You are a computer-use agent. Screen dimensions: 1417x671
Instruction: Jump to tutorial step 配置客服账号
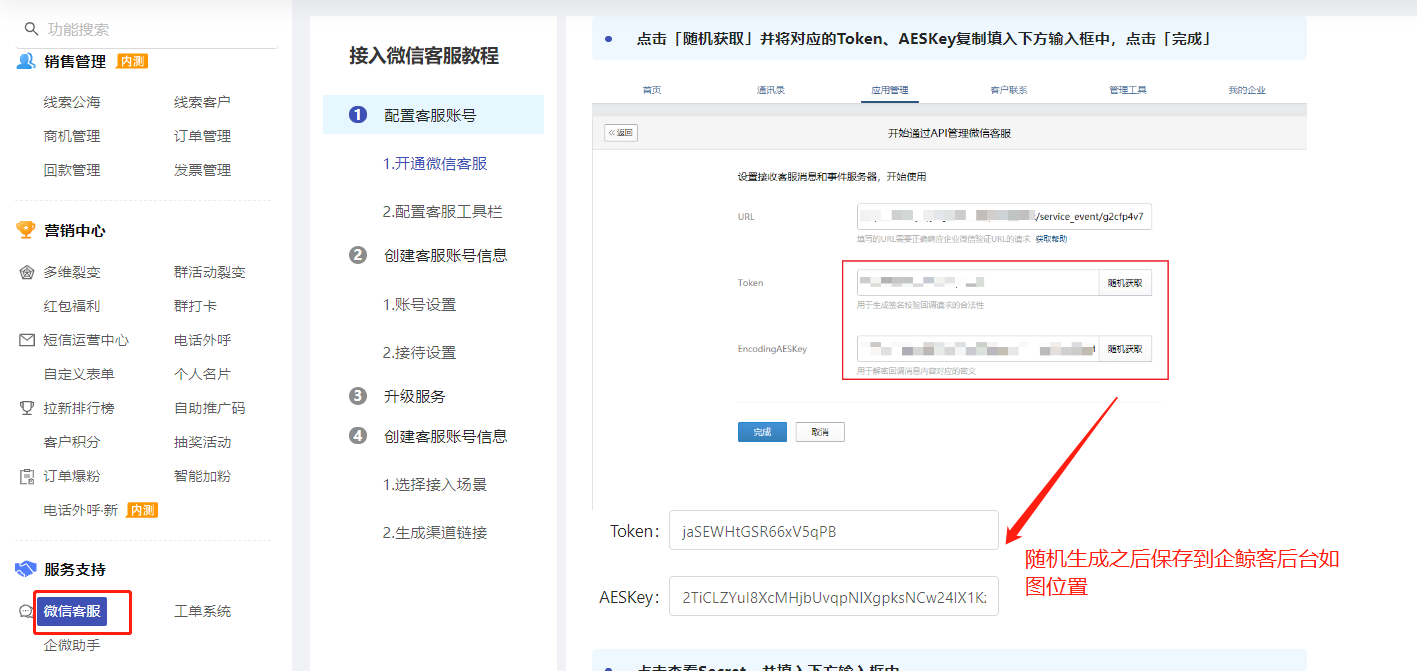(x=433, y=115)
